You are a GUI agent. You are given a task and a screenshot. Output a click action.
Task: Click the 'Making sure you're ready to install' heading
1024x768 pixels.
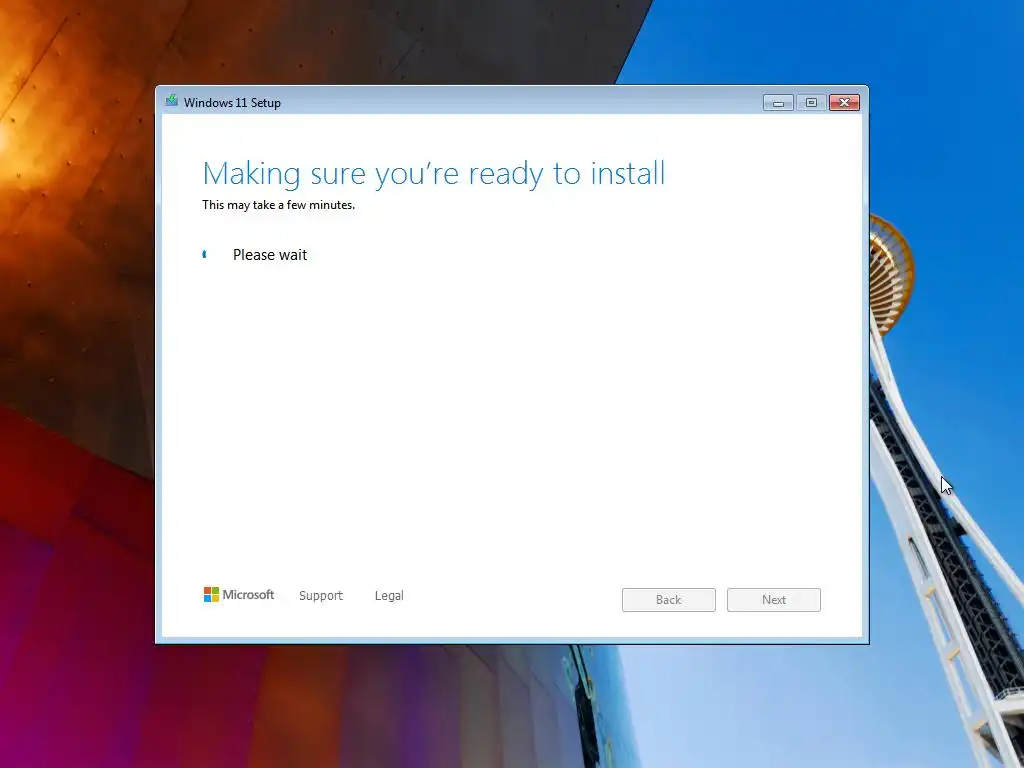click(x=434, y=174)
